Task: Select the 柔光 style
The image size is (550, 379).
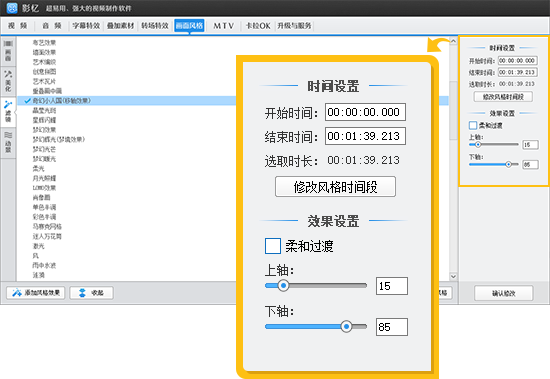Action: [39, 168]
